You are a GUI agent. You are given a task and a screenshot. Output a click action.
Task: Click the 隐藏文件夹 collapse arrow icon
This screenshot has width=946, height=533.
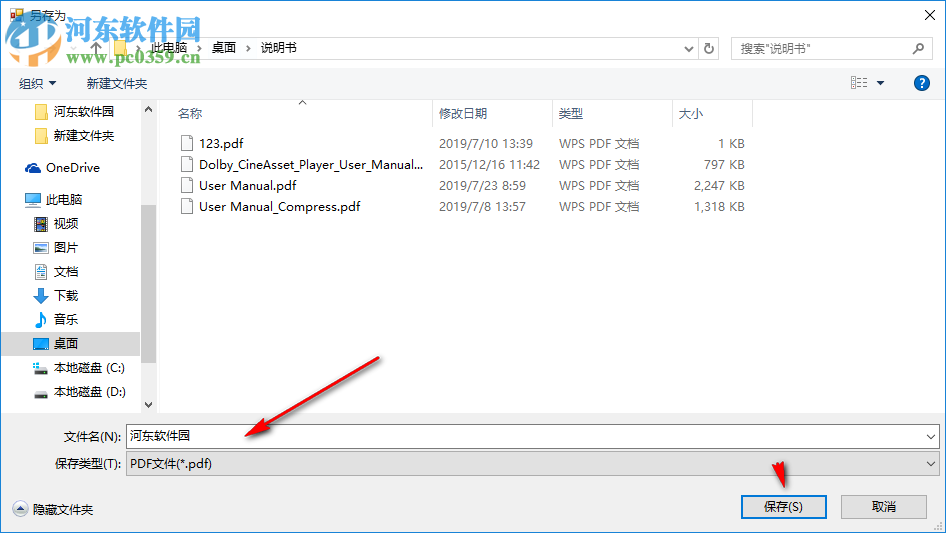click(20, 509)
